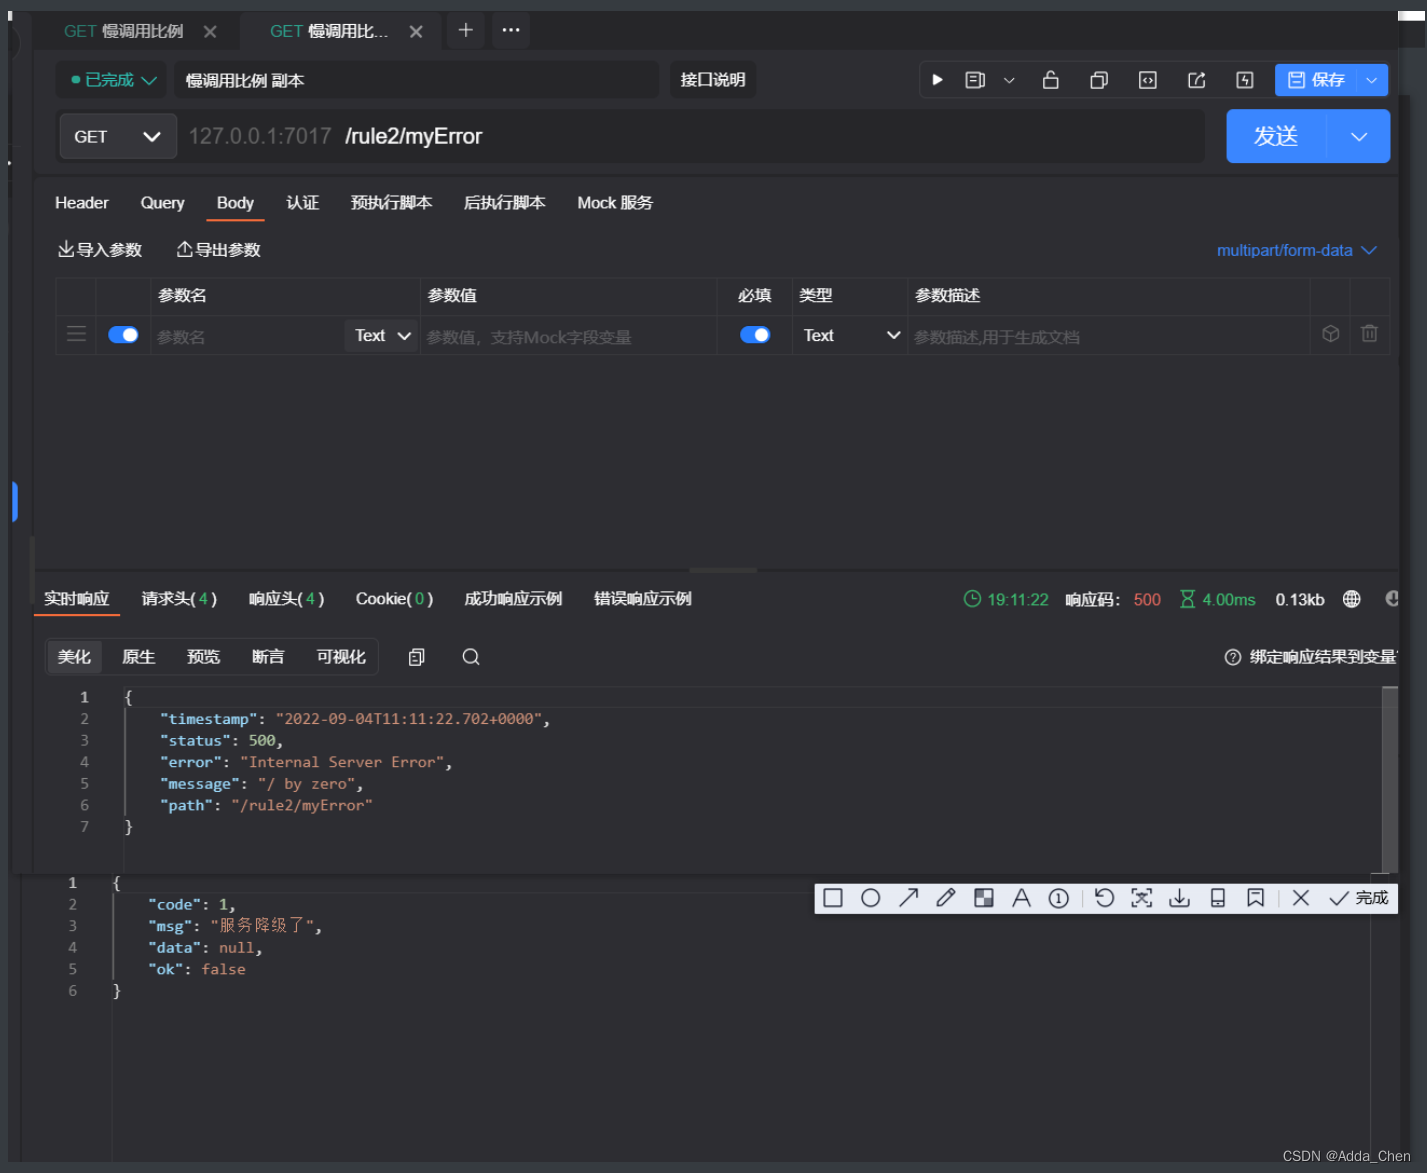The height and width of the screenshot is (1173, 1427).
Task: Toggle the required 必填 switch
Action: point(755,335)
